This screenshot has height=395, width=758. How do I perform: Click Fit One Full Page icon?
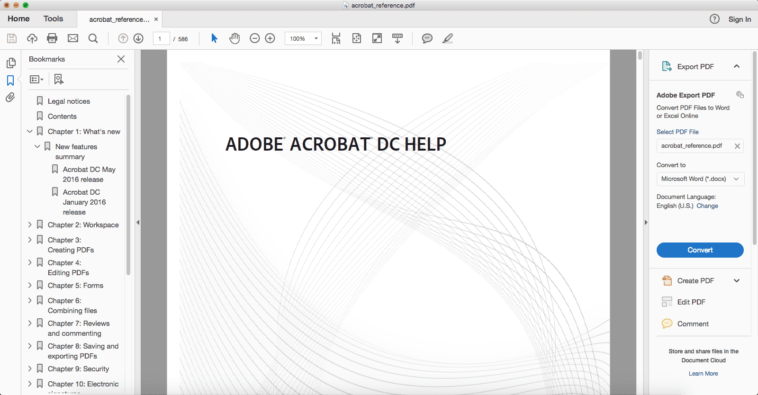click(x=356, y=38)
